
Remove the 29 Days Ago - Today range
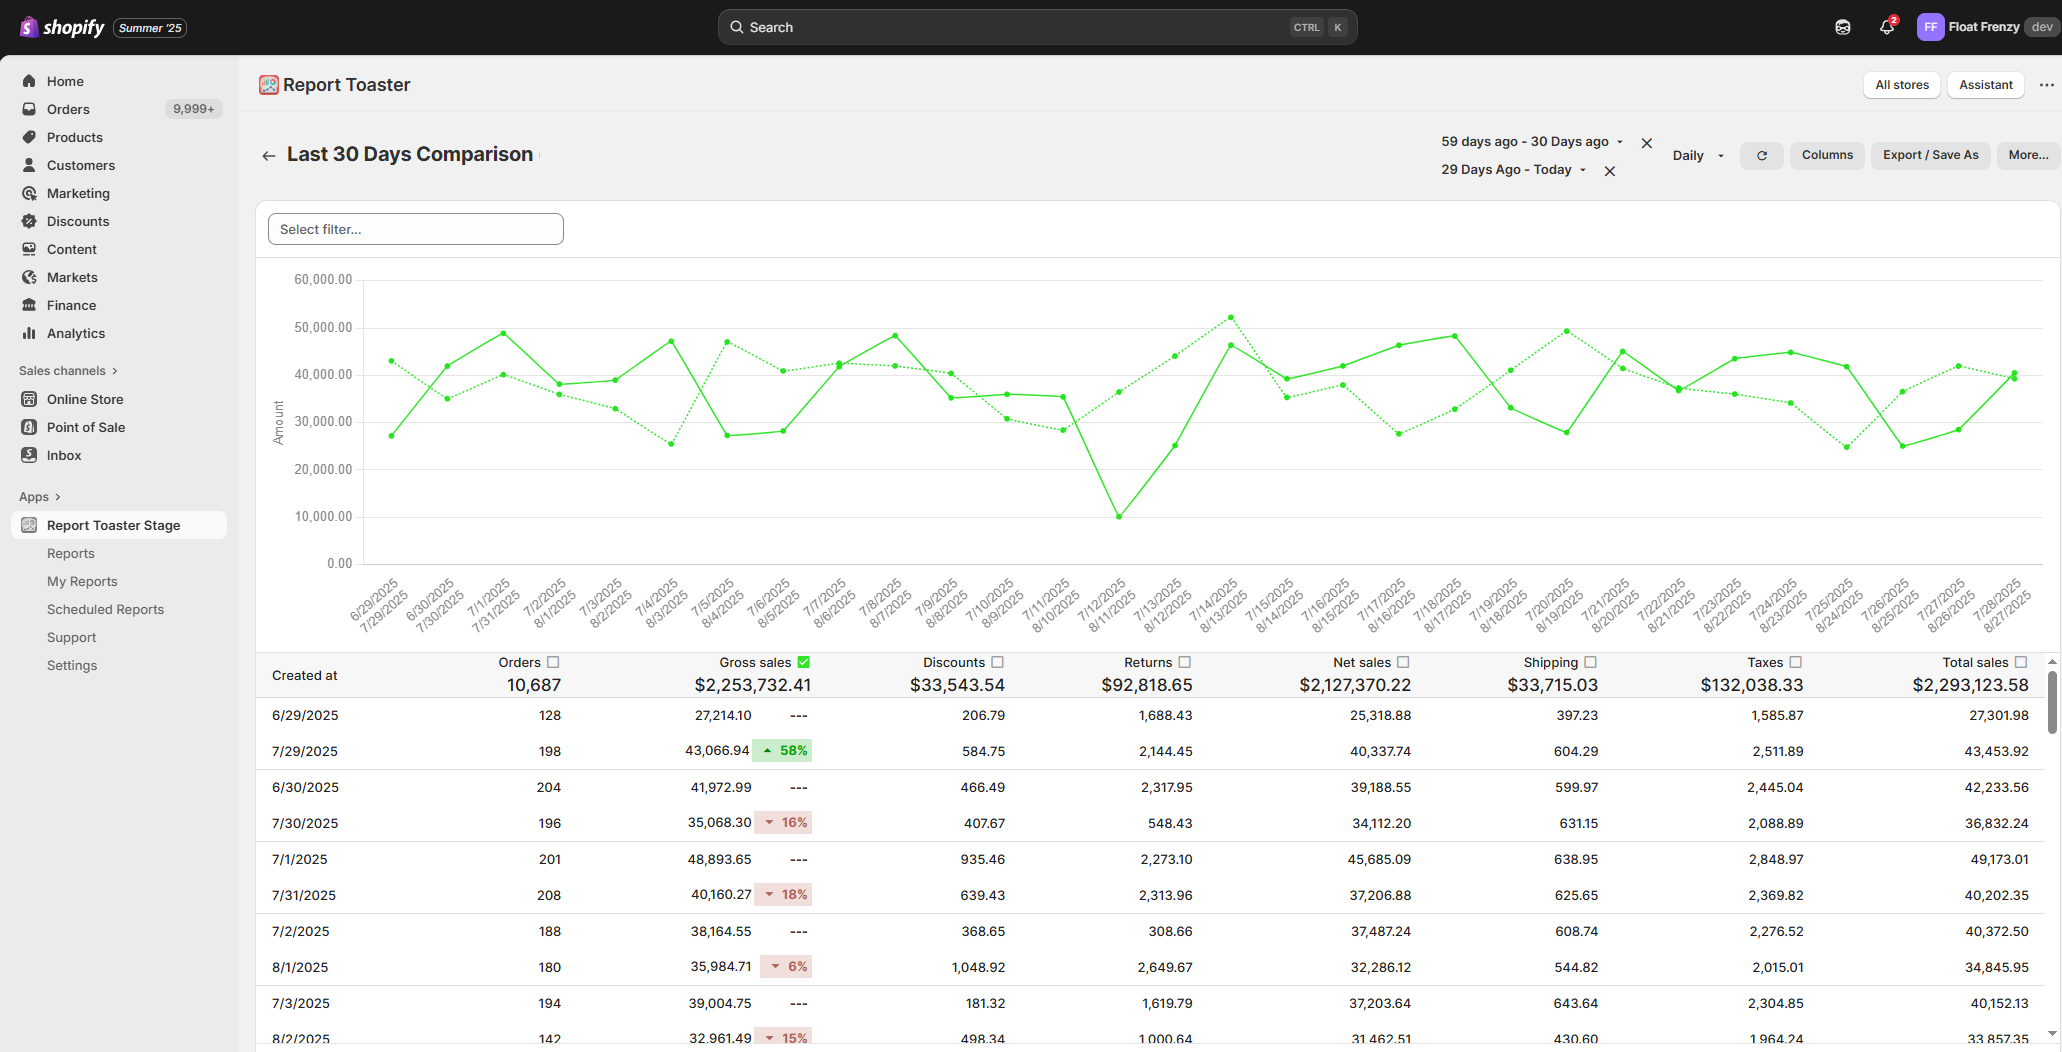pos(1610,171)
